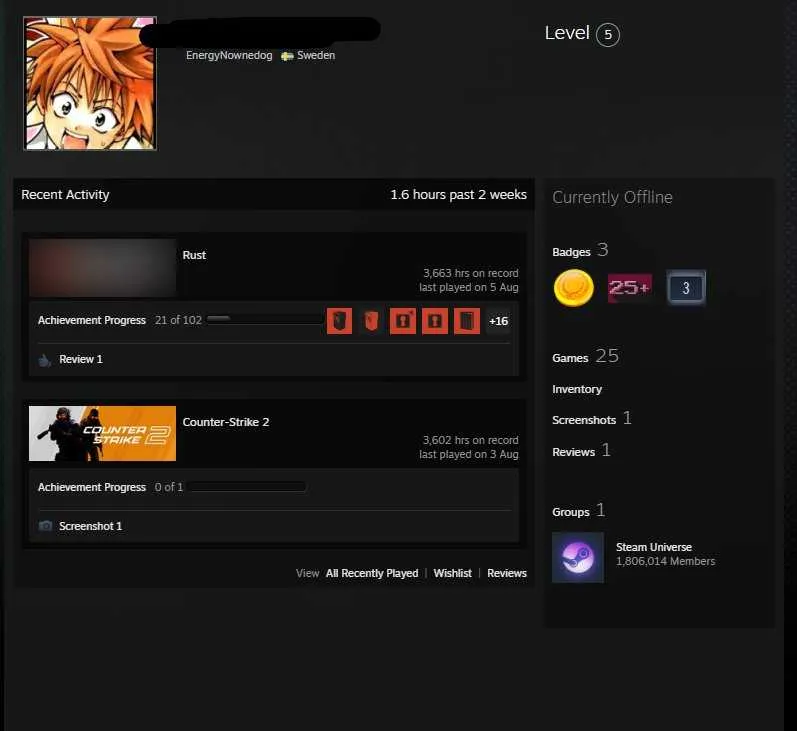Show the +16 more achievements

click(x=498, y=321)
